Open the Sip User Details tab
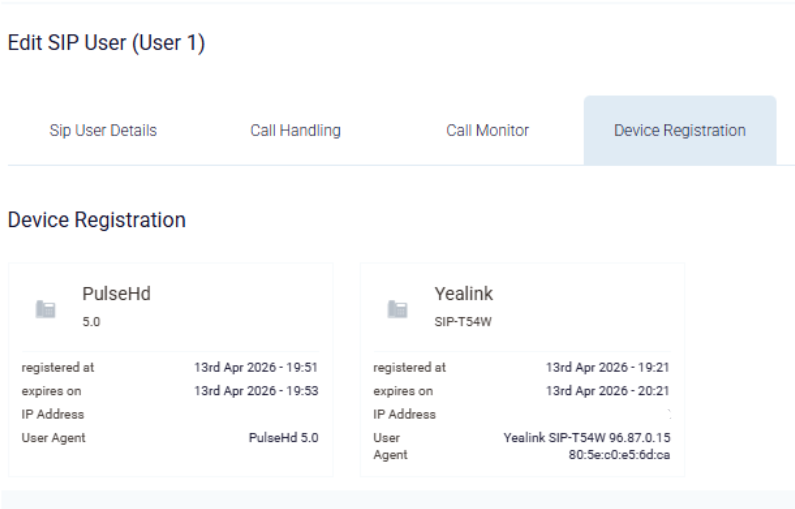795x509 pixels. point(103,130)
